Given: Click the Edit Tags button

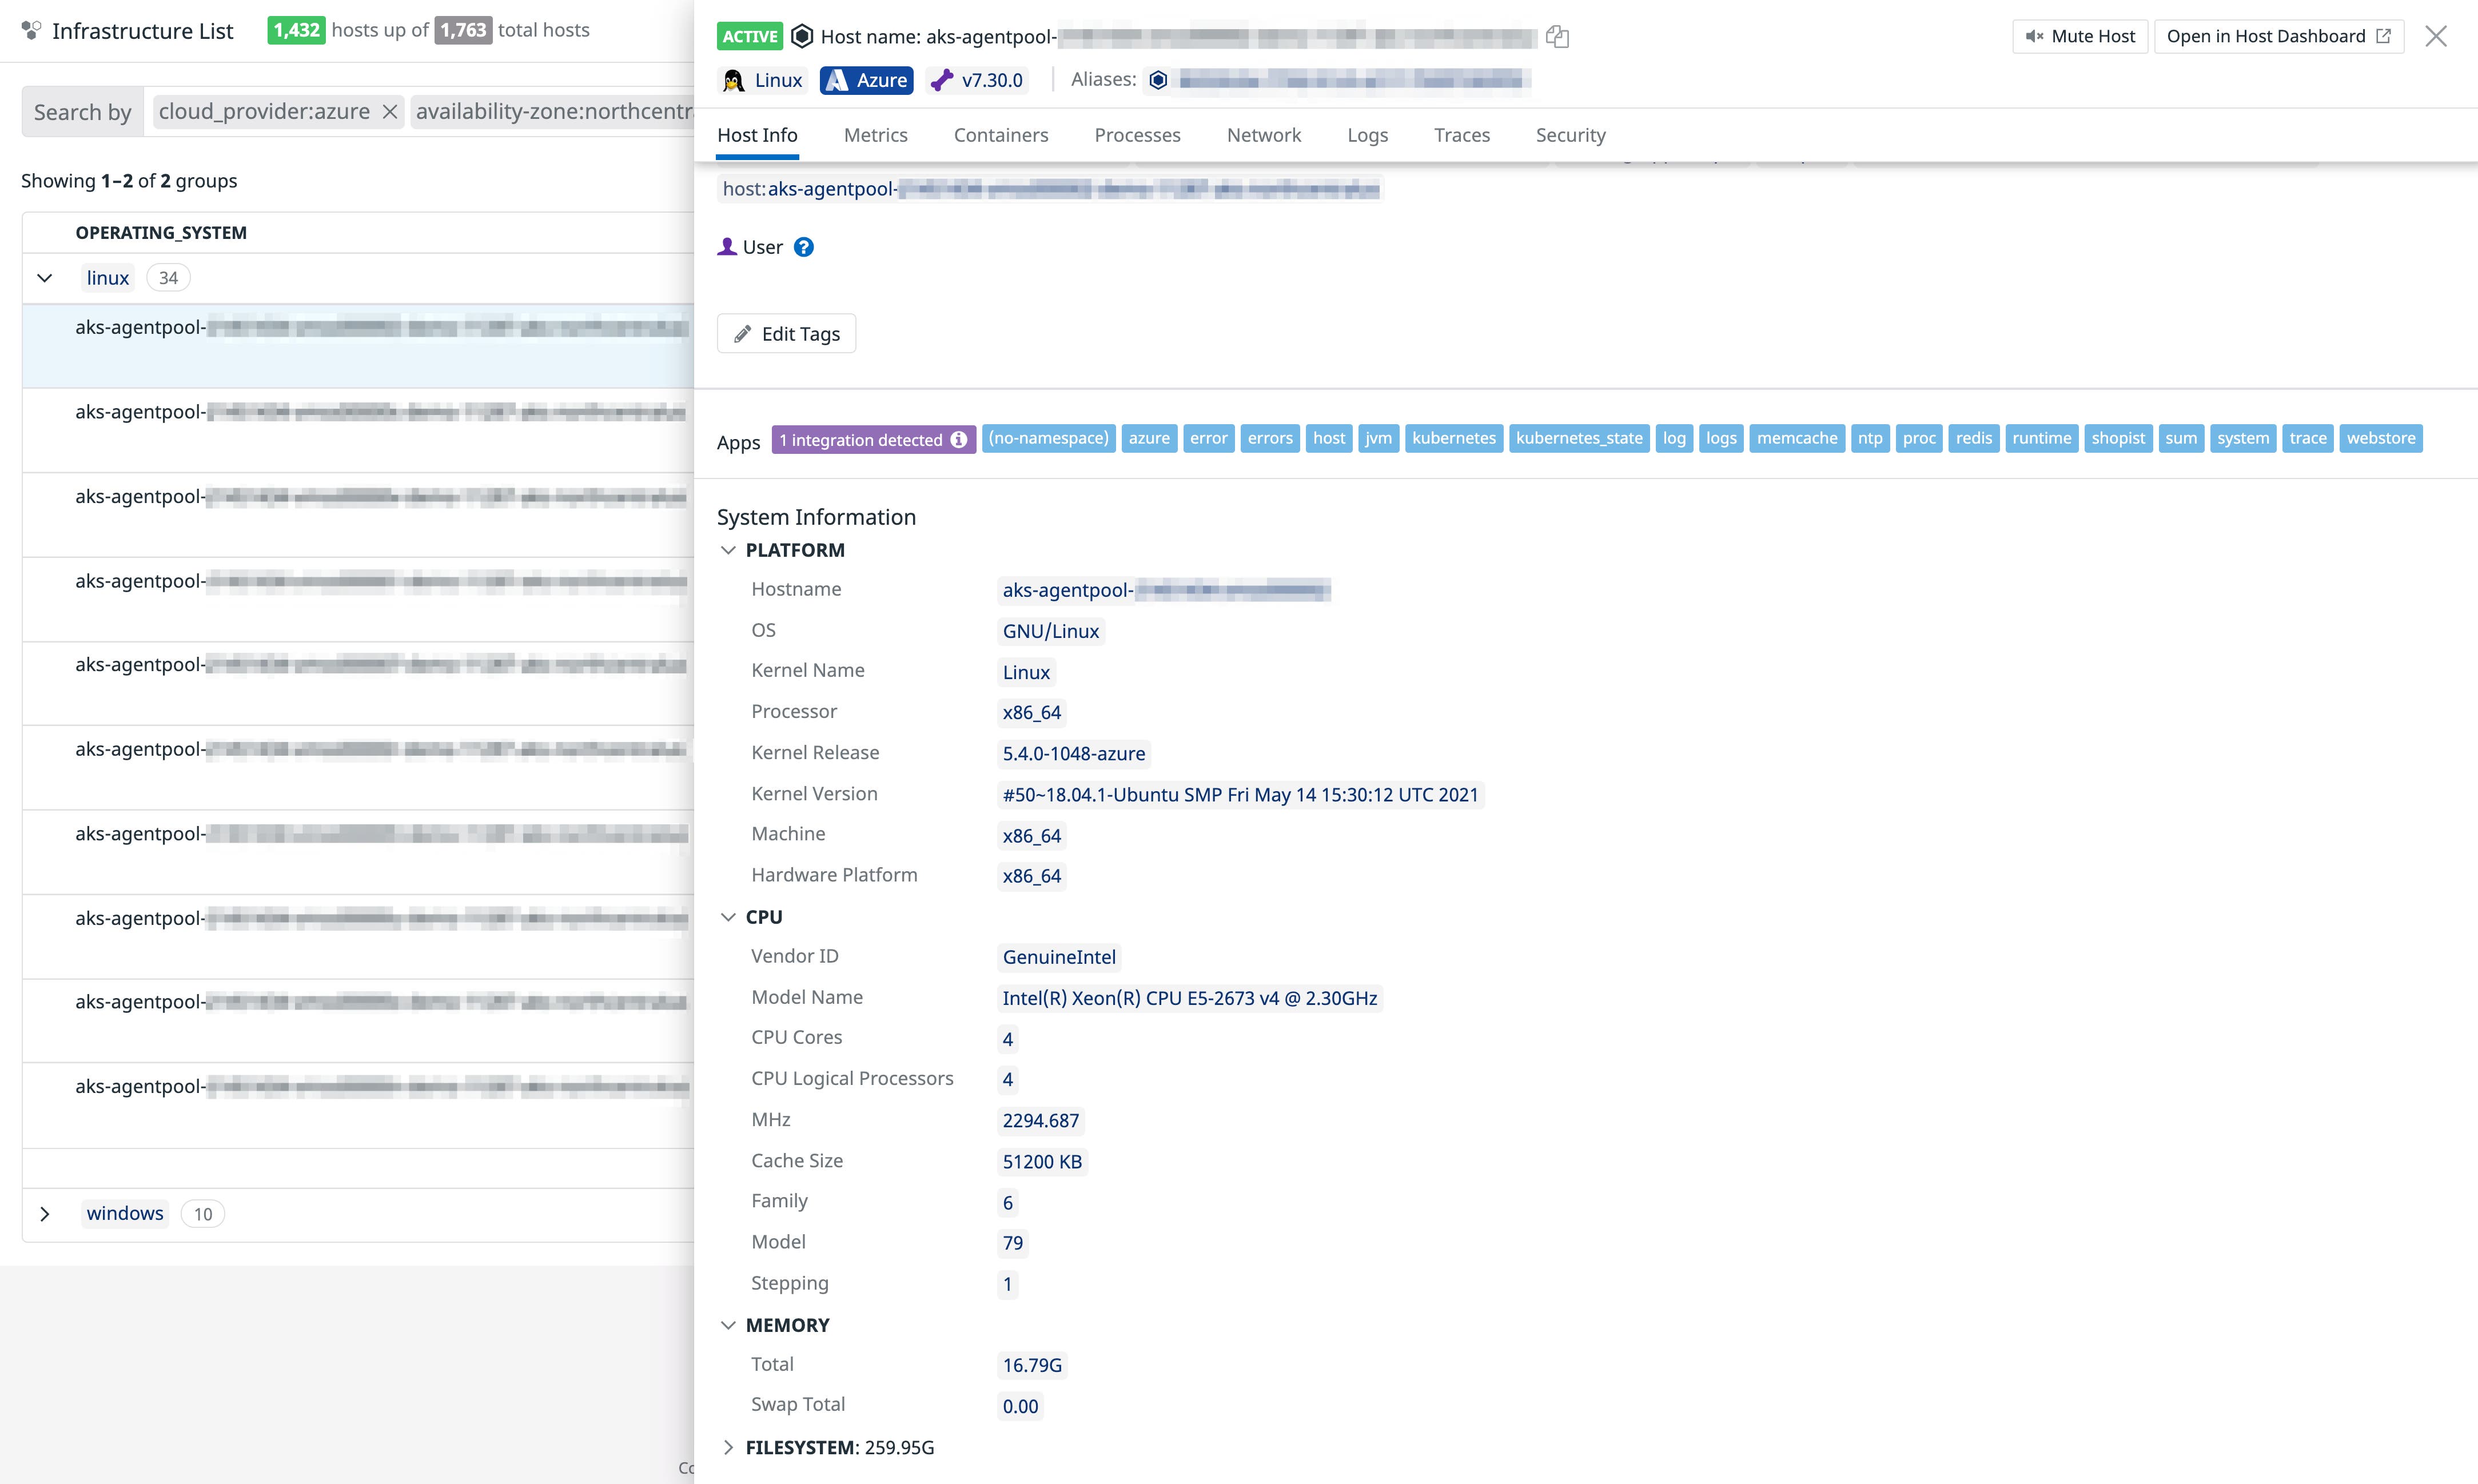Looking at the screenshot, I should (x=786, y=333).
